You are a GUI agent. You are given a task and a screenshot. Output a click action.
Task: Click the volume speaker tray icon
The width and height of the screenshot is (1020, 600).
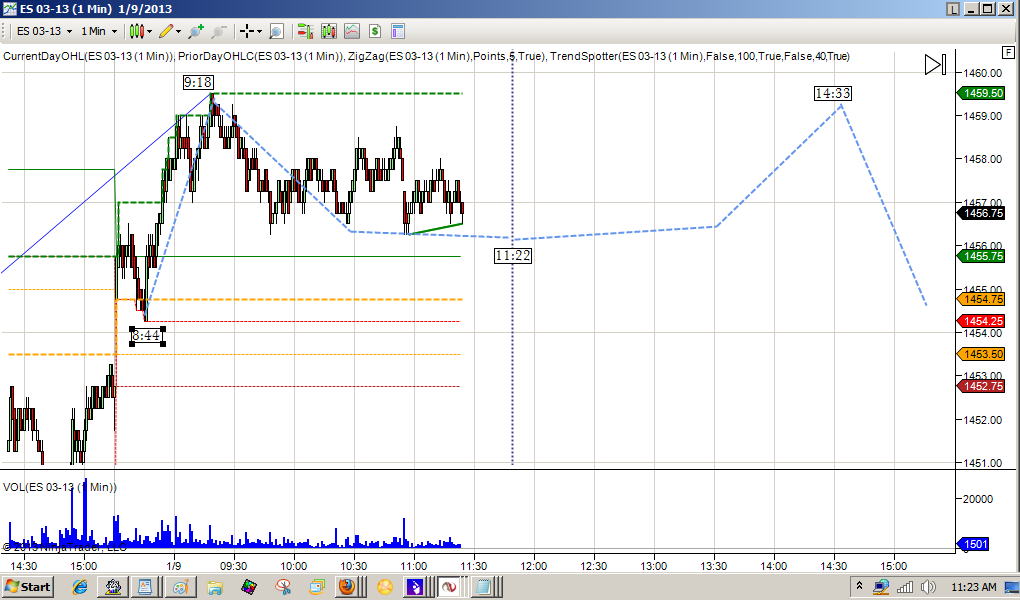pos(928,587)
